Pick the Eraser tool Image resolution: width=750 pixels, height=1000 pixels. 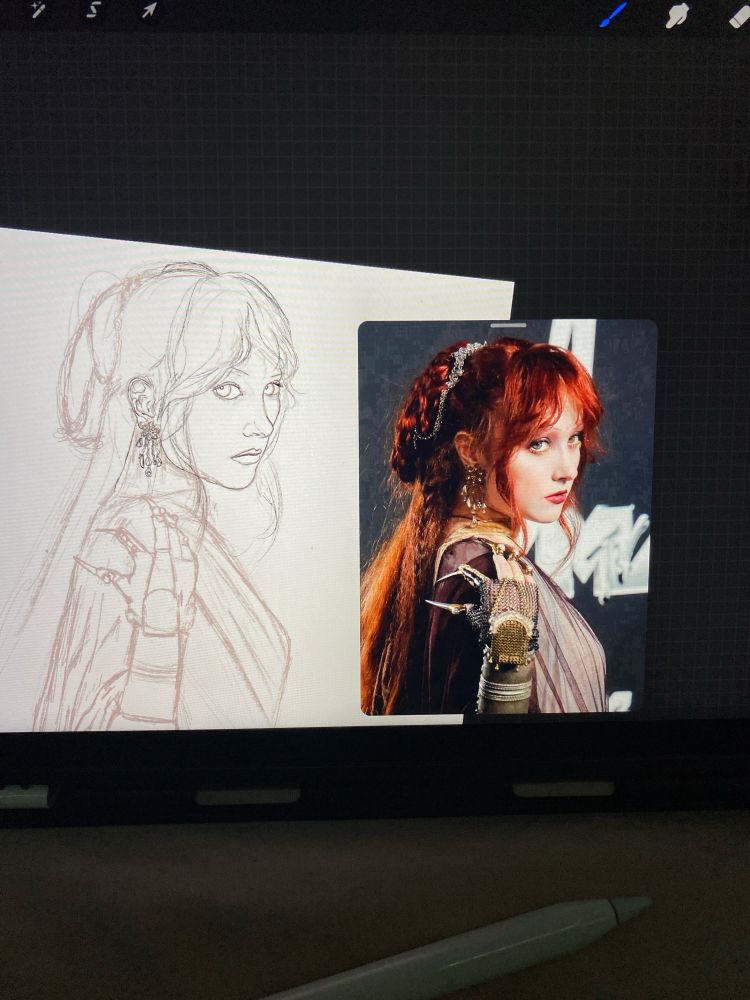[740, 15]
